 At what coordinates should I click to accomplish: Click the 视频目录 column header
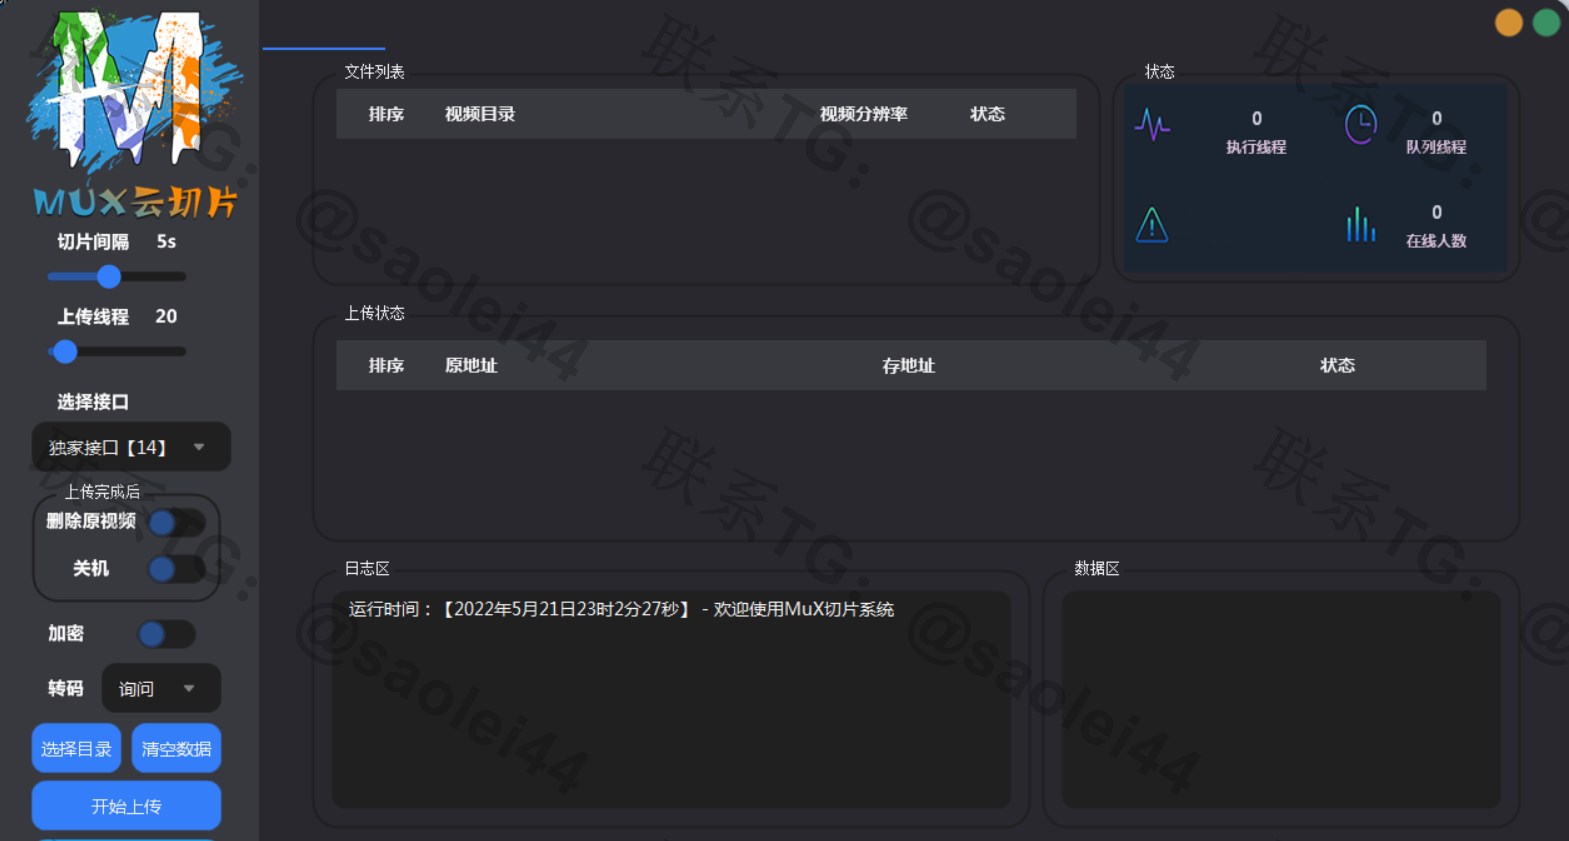[480, 114]
